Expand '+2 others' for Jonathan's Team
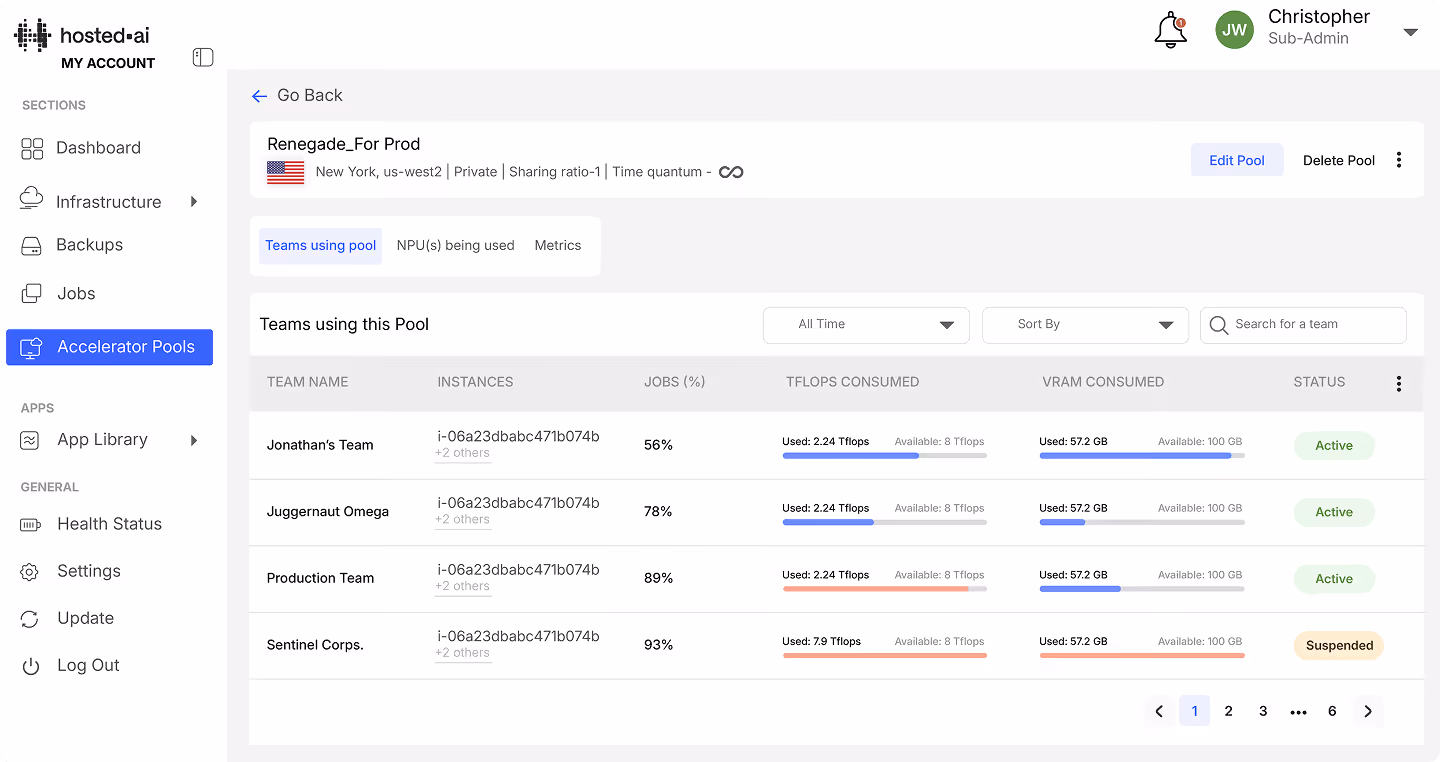Screen dimensions: 1440x762 click(462, 453)
